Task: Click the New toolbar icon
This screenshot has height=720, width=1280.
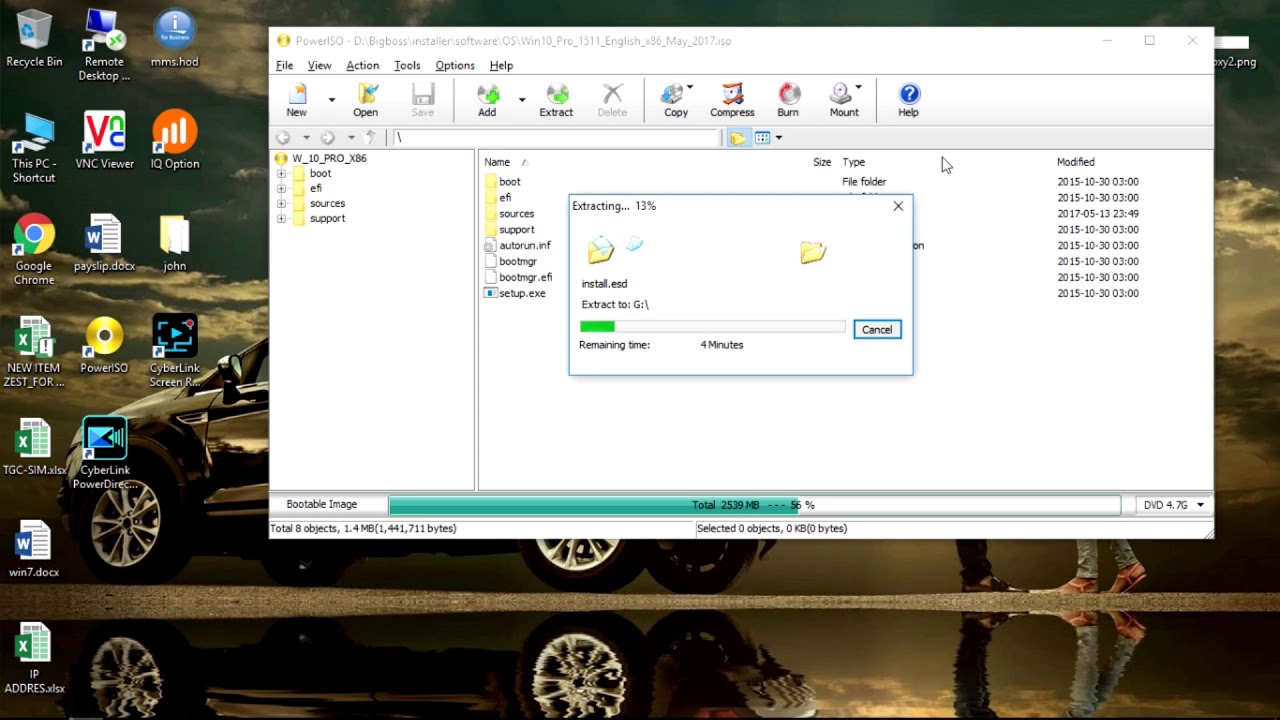Action: coord(297,100)
